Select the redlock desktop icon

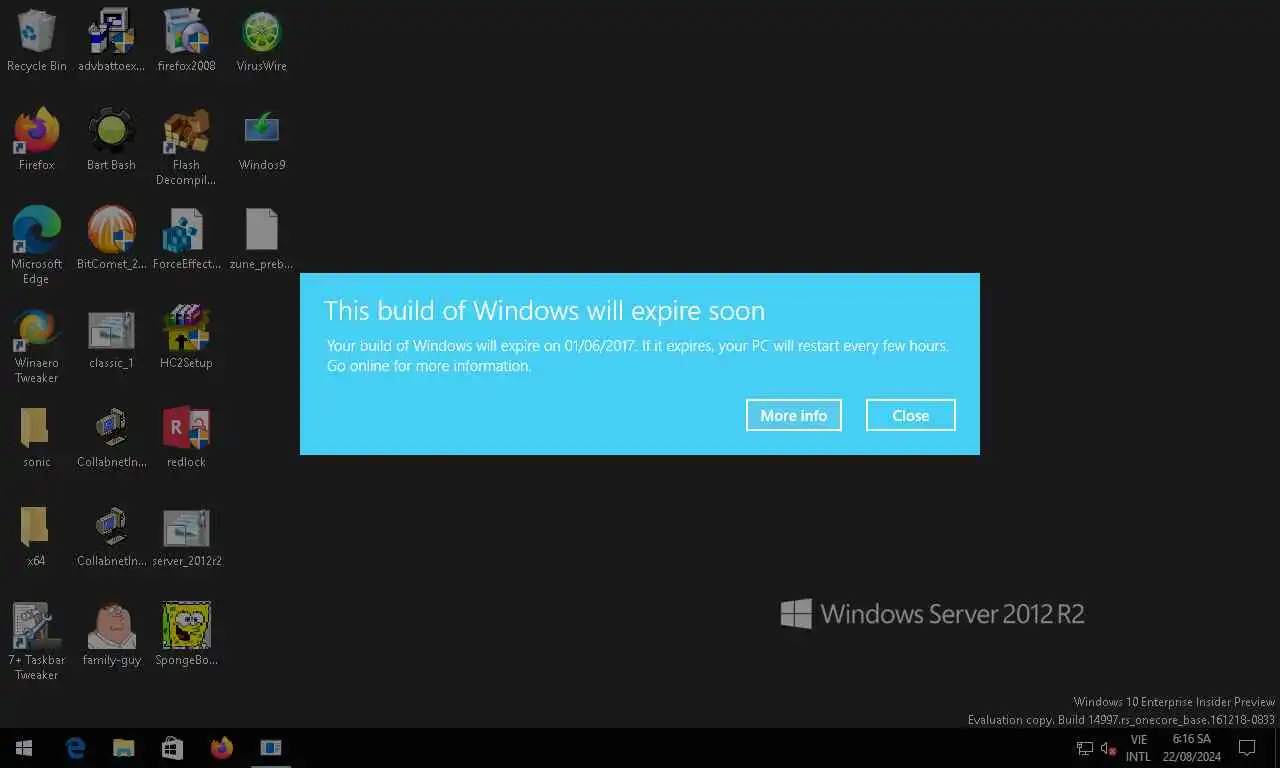tap(186, 436)
